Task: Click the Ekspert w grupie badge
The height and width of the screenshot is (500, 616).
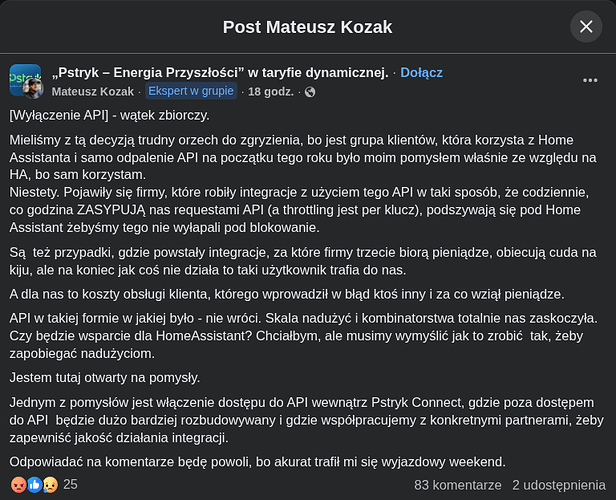Action: (x=191, y=91)
